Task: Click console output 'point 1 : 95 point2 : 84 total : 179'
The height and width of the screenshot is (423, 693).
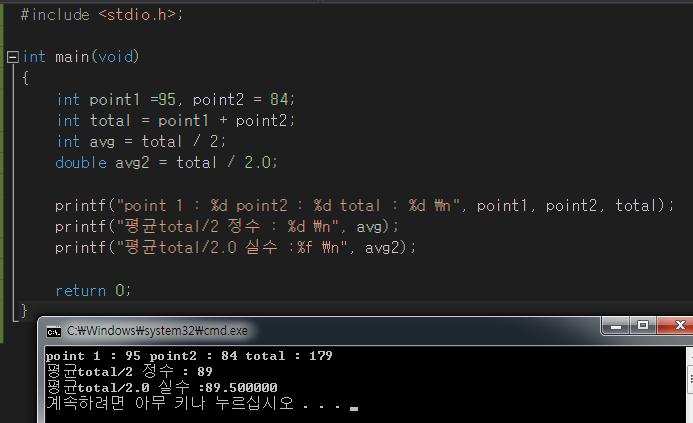Action: 189,356
